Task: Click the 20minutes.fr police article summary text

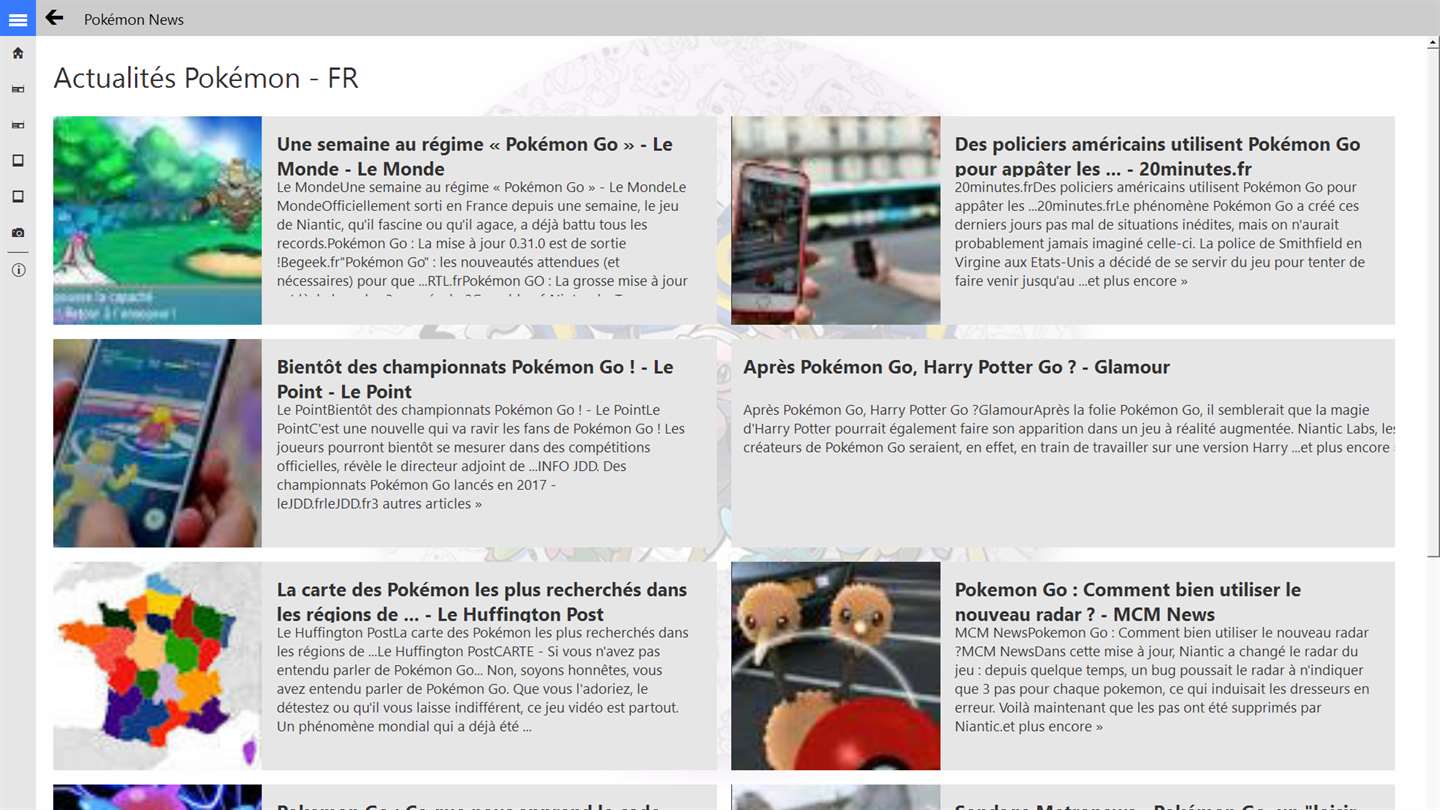Action: (x=1160, y=234)
